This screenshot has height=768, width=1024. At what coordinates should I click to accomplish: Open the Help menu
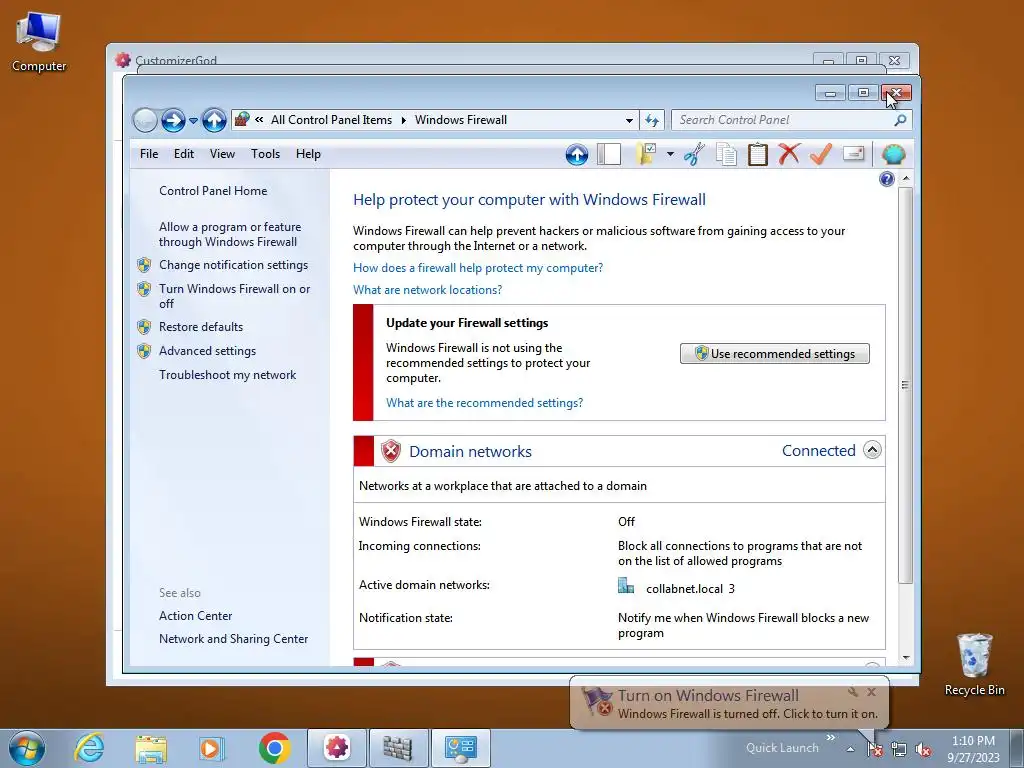tap(308, 154)
